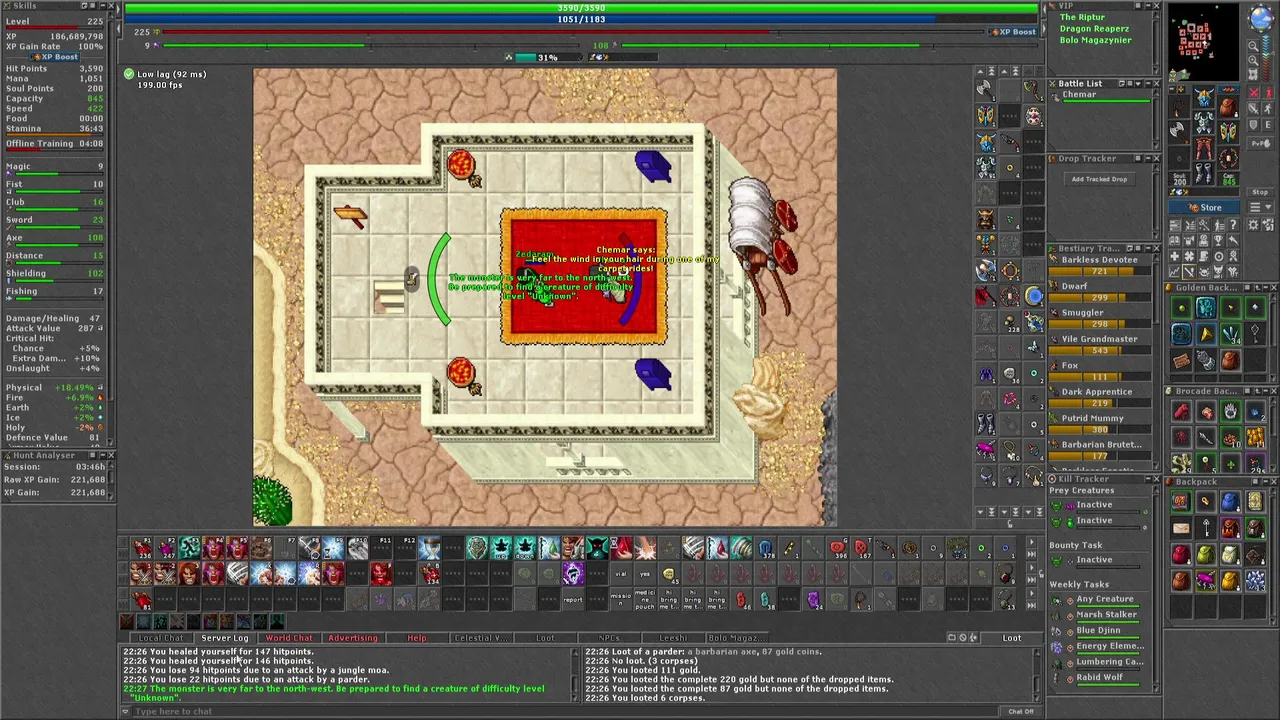Collapse the Drop Tracker panel
This screenshot has width=1280, height=720.
[x=1147, y=158]
